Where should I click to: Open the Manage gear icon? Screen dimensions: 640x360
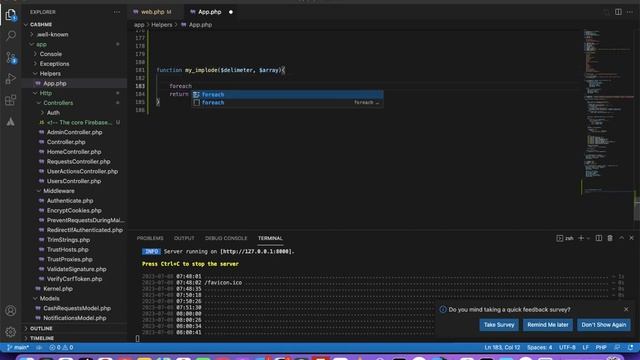11,332
